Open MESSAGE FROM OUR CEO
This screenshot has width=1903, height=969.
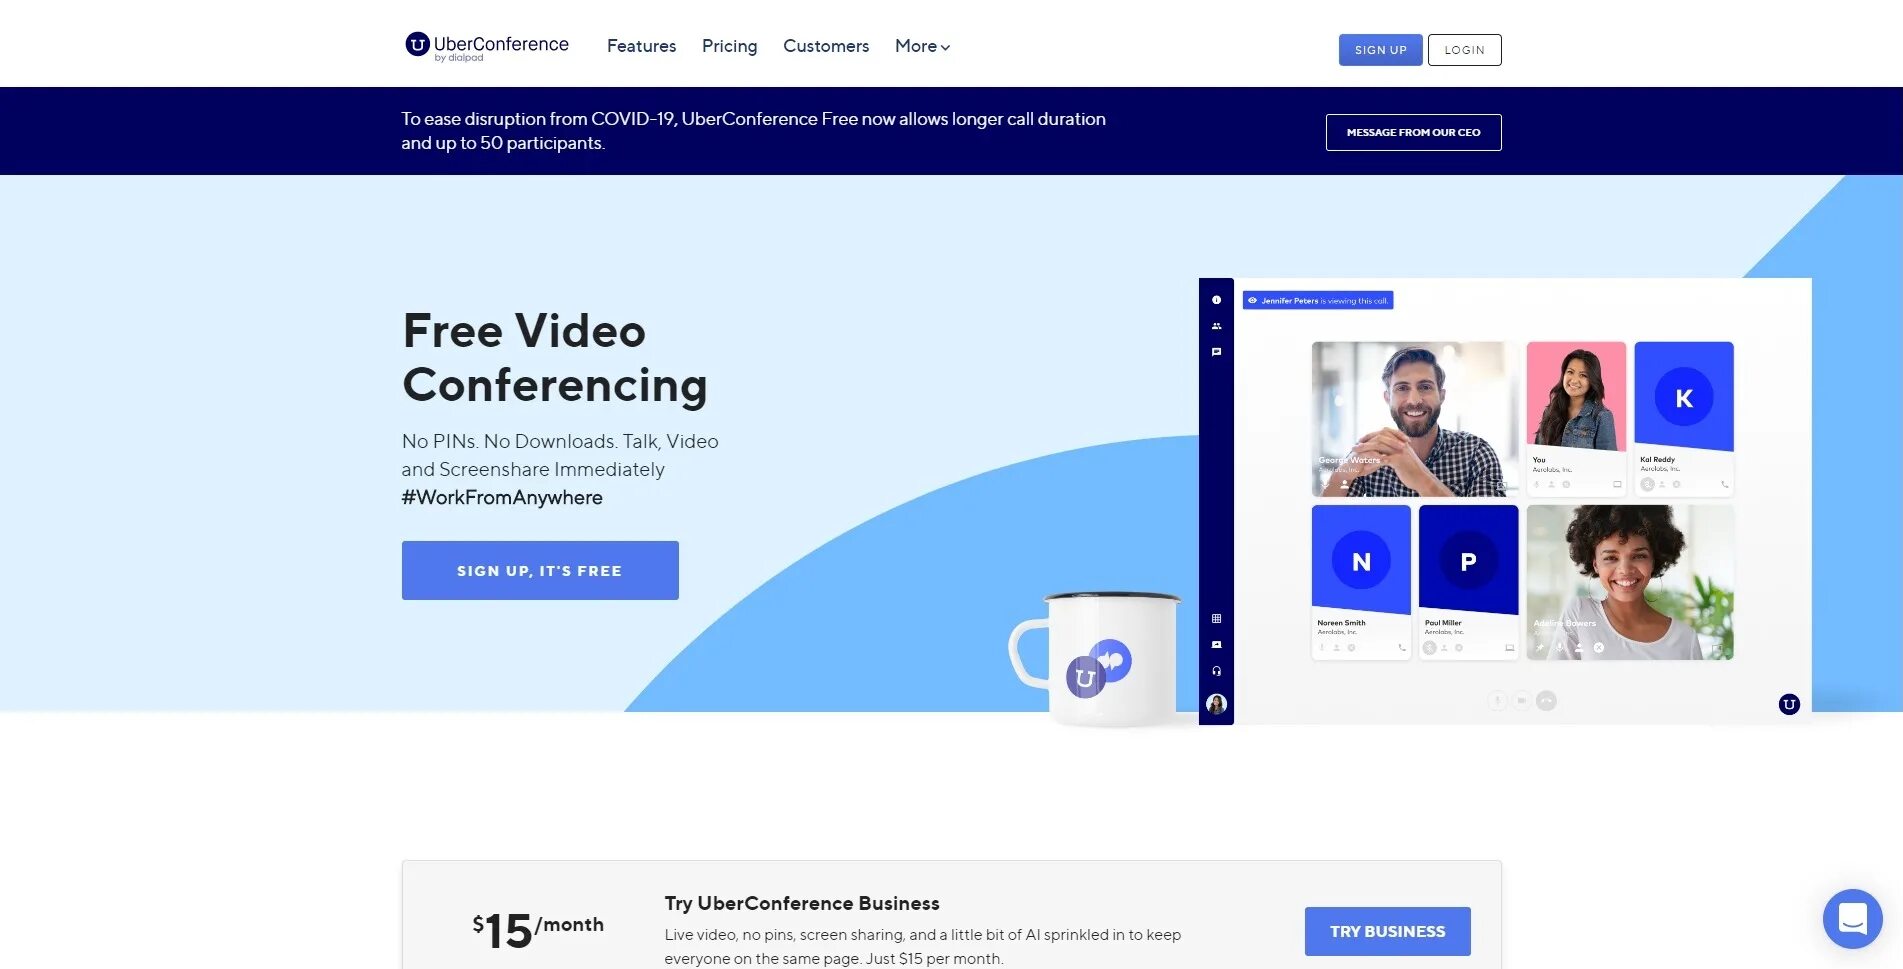pyautogui.click(x=1413, y=132)
